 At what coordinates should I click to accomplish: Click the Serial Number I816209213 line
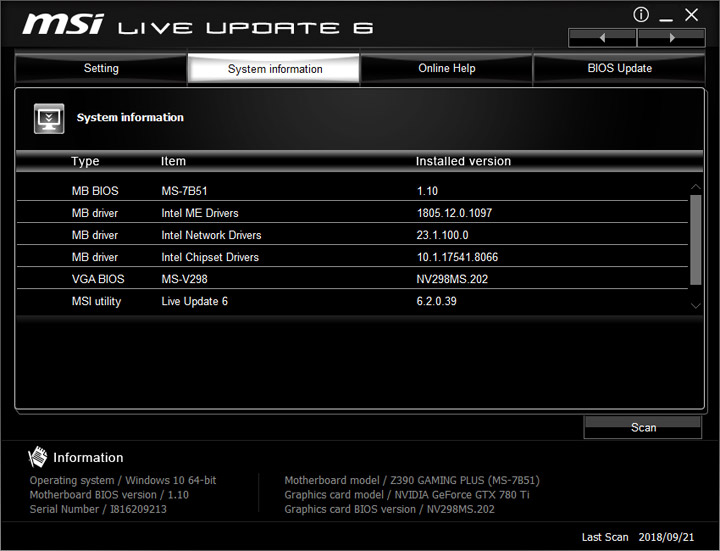click(98, 509)
